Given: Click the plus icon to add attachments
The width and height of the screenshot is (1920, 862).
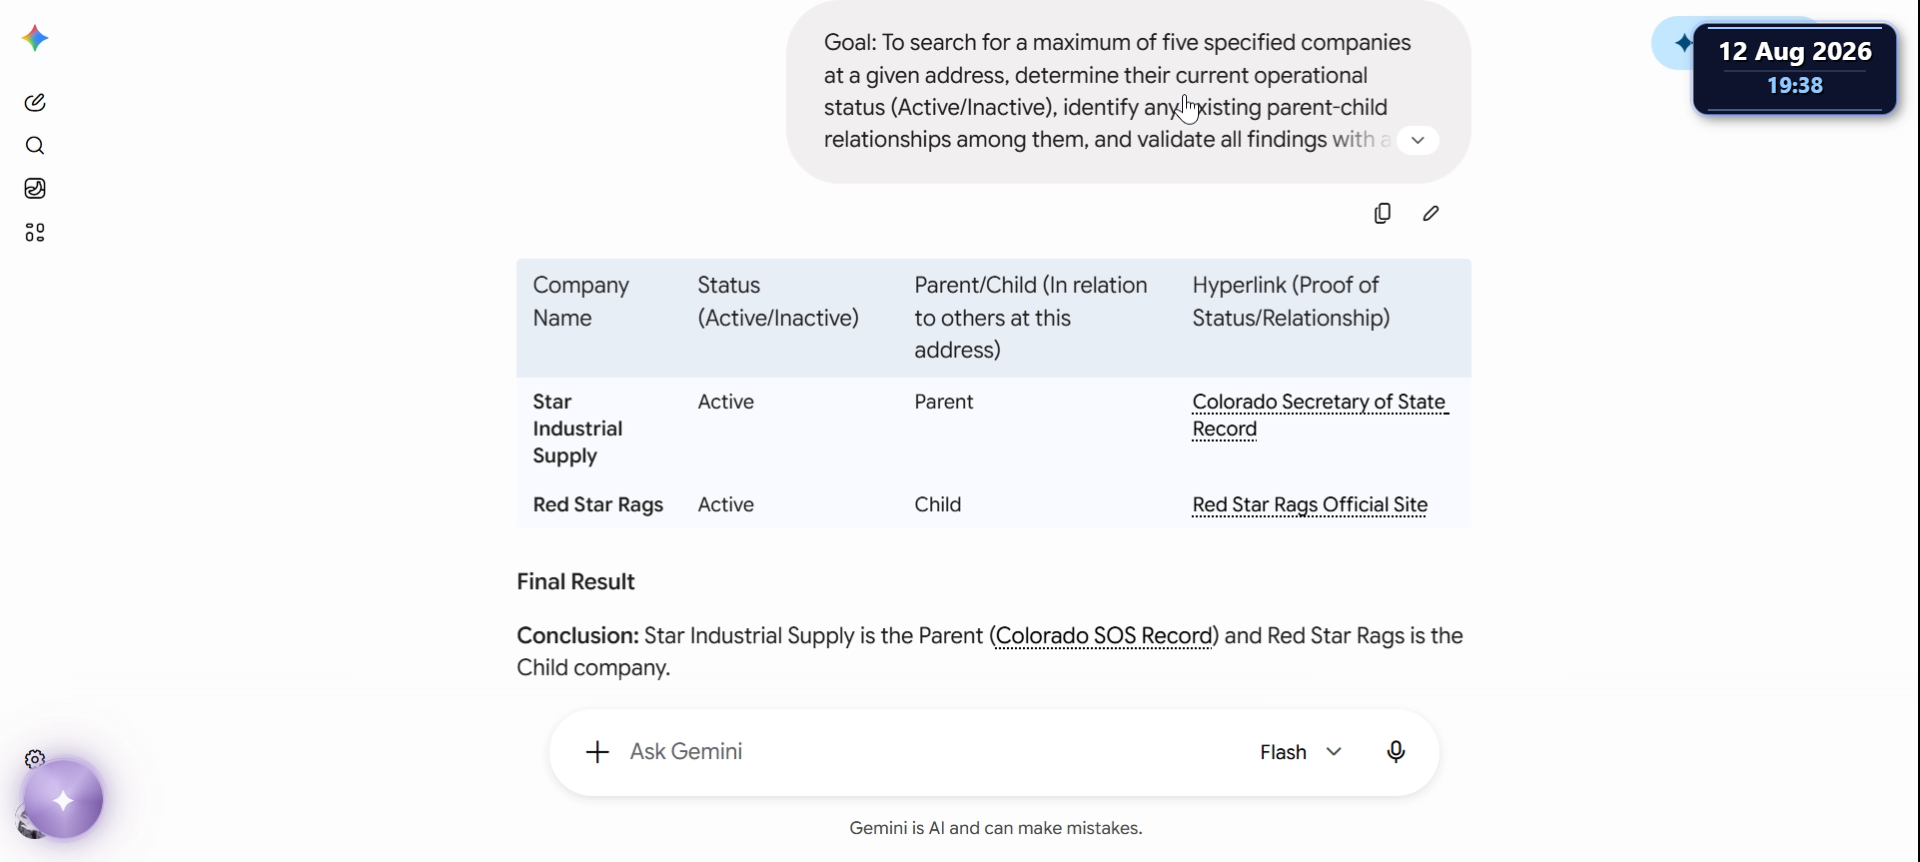Looking at the screenshot, I should 597,752.
